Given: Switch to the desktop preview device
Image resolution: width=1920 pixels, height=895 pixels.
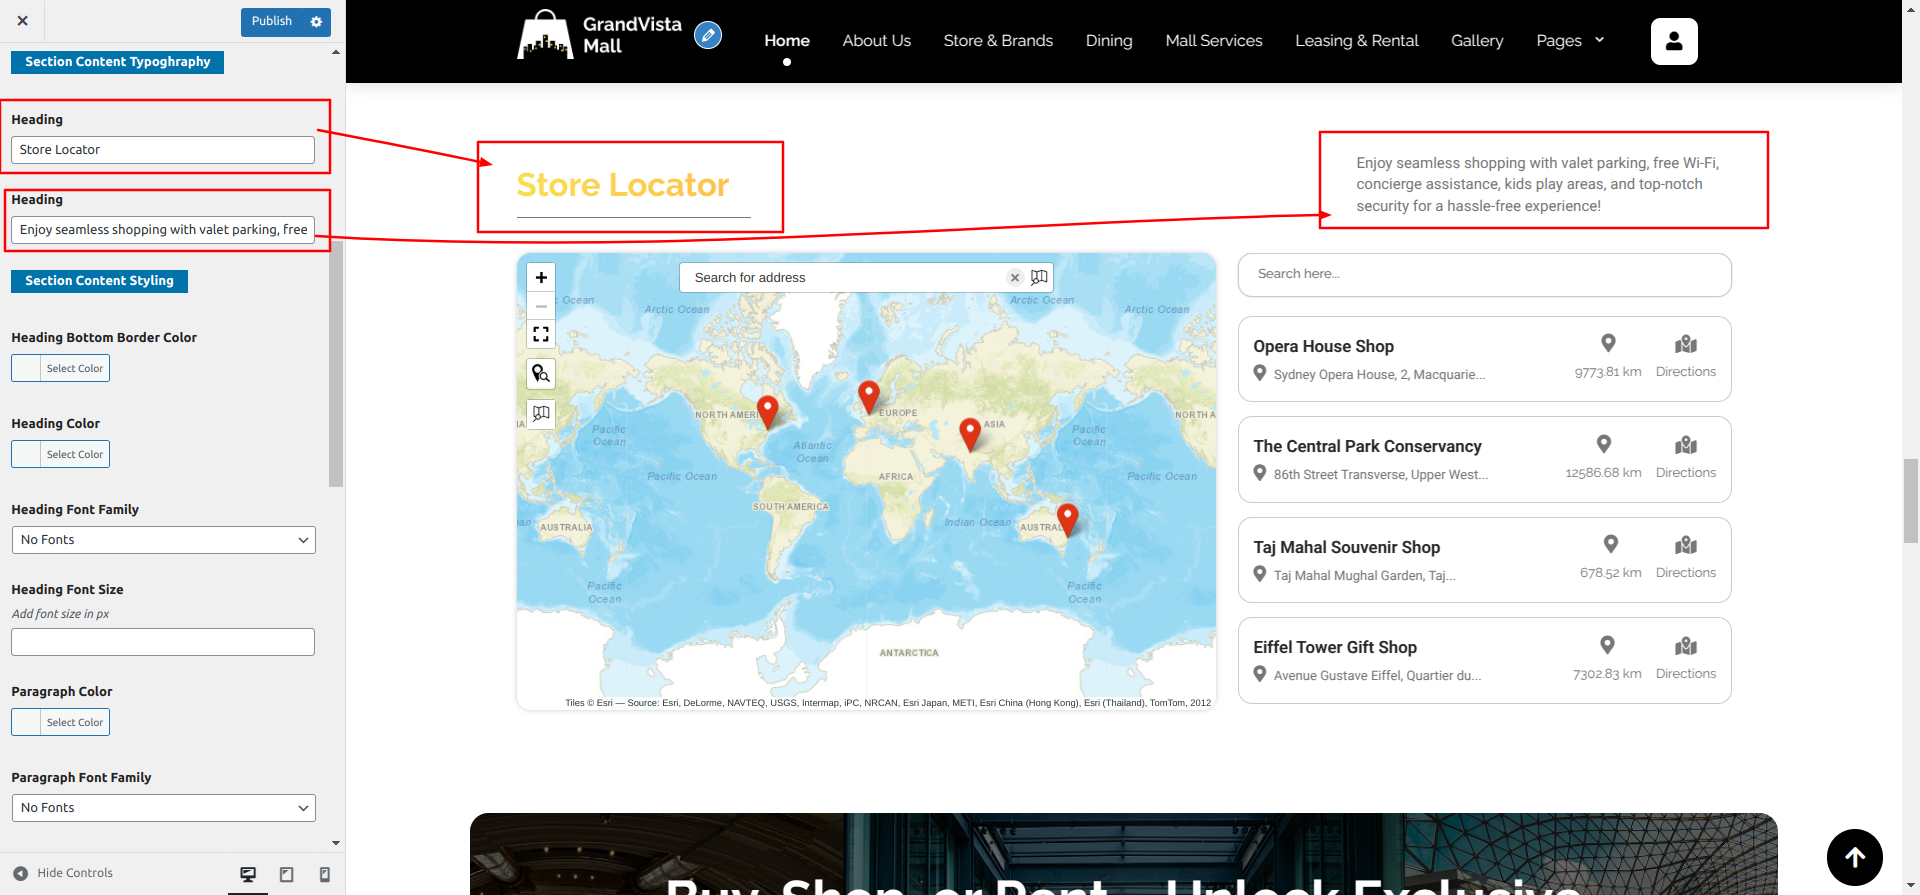Looking at the screenshot, I should tap(248, 874).
